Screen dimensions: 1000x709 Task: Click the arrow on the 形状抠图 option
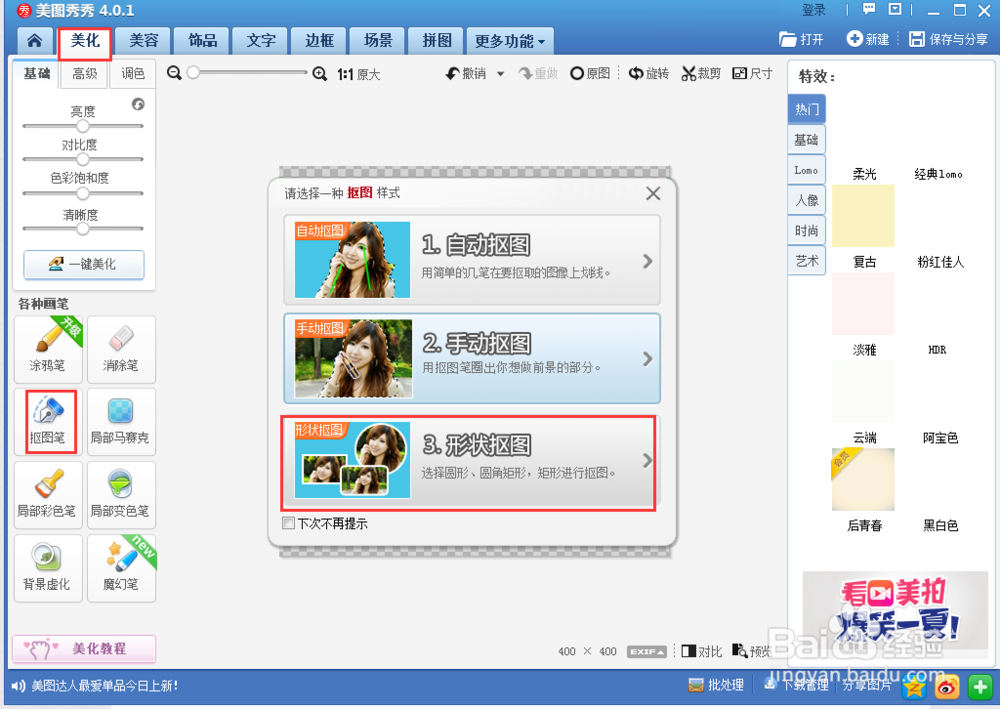[647, 460]
